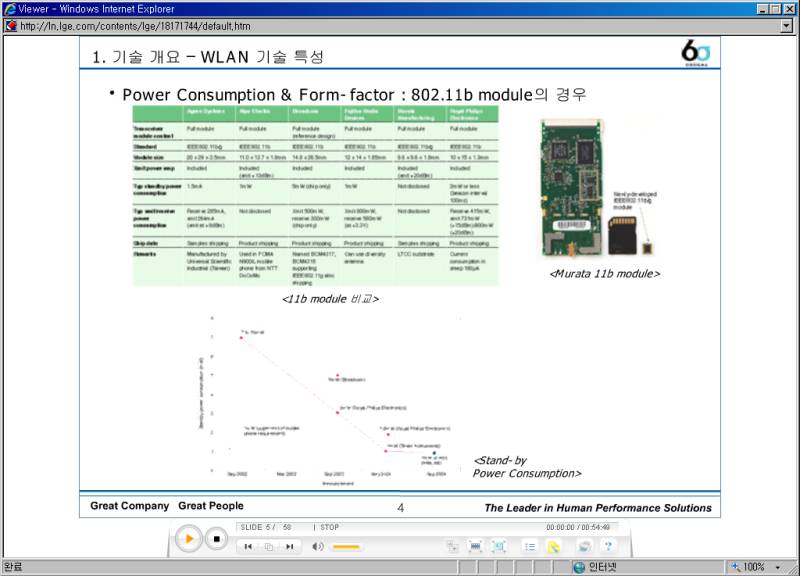Click the settings icon left of help
Screen dimensions: 800x576
pyautogui.click(x=584, y=547)
